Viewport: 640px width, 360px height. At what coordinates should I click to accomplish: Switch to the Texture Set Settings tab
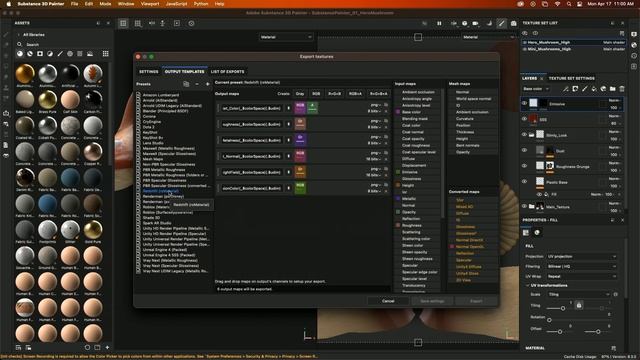click(x=571, y=78)
